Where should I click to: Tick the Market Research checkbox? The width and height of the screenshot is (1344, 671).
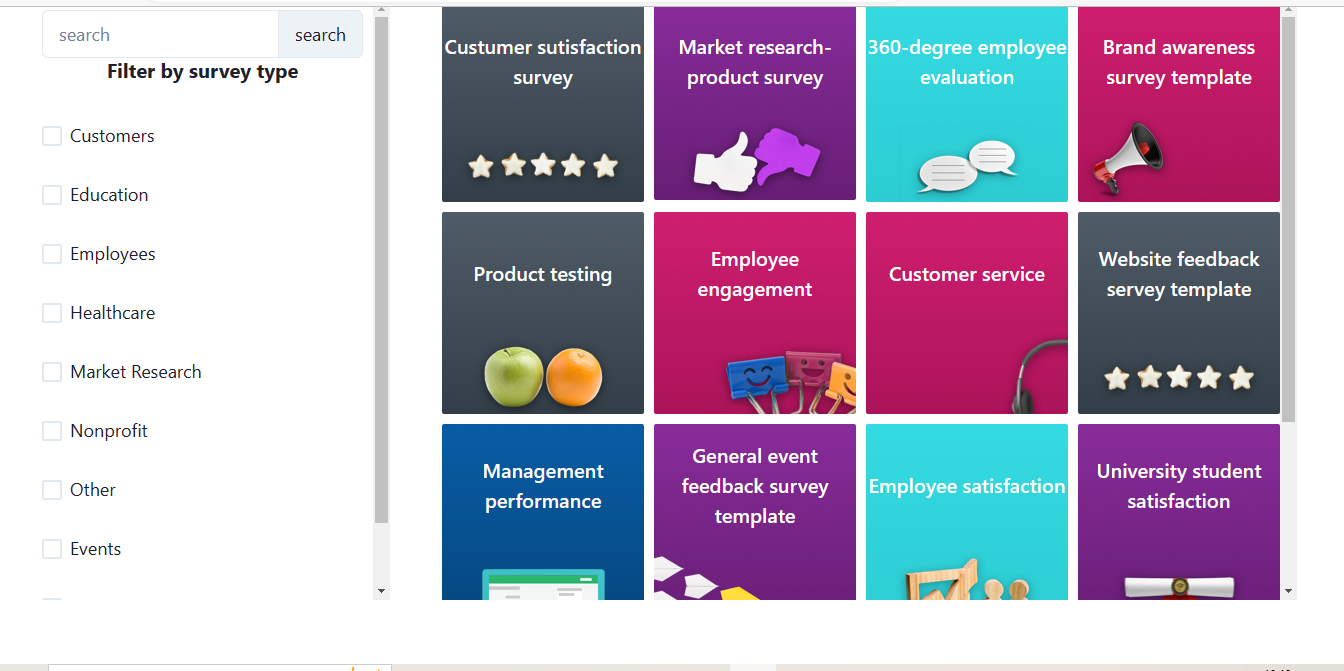(52, 372)
